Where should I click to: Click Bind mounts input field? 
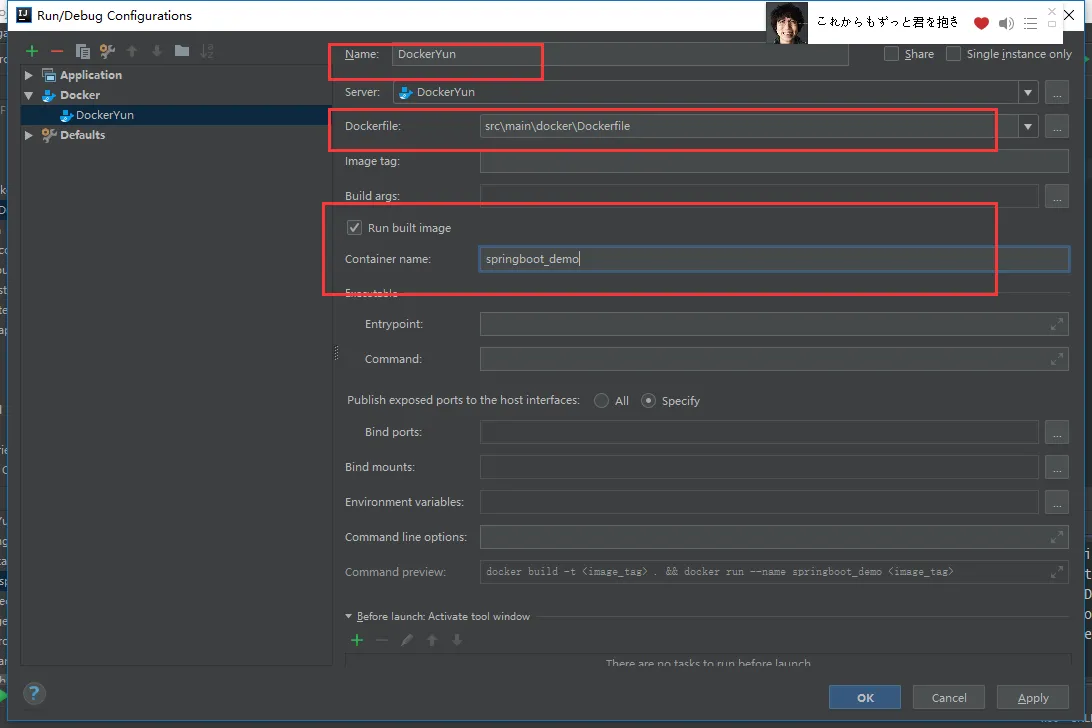coord(759,467)
